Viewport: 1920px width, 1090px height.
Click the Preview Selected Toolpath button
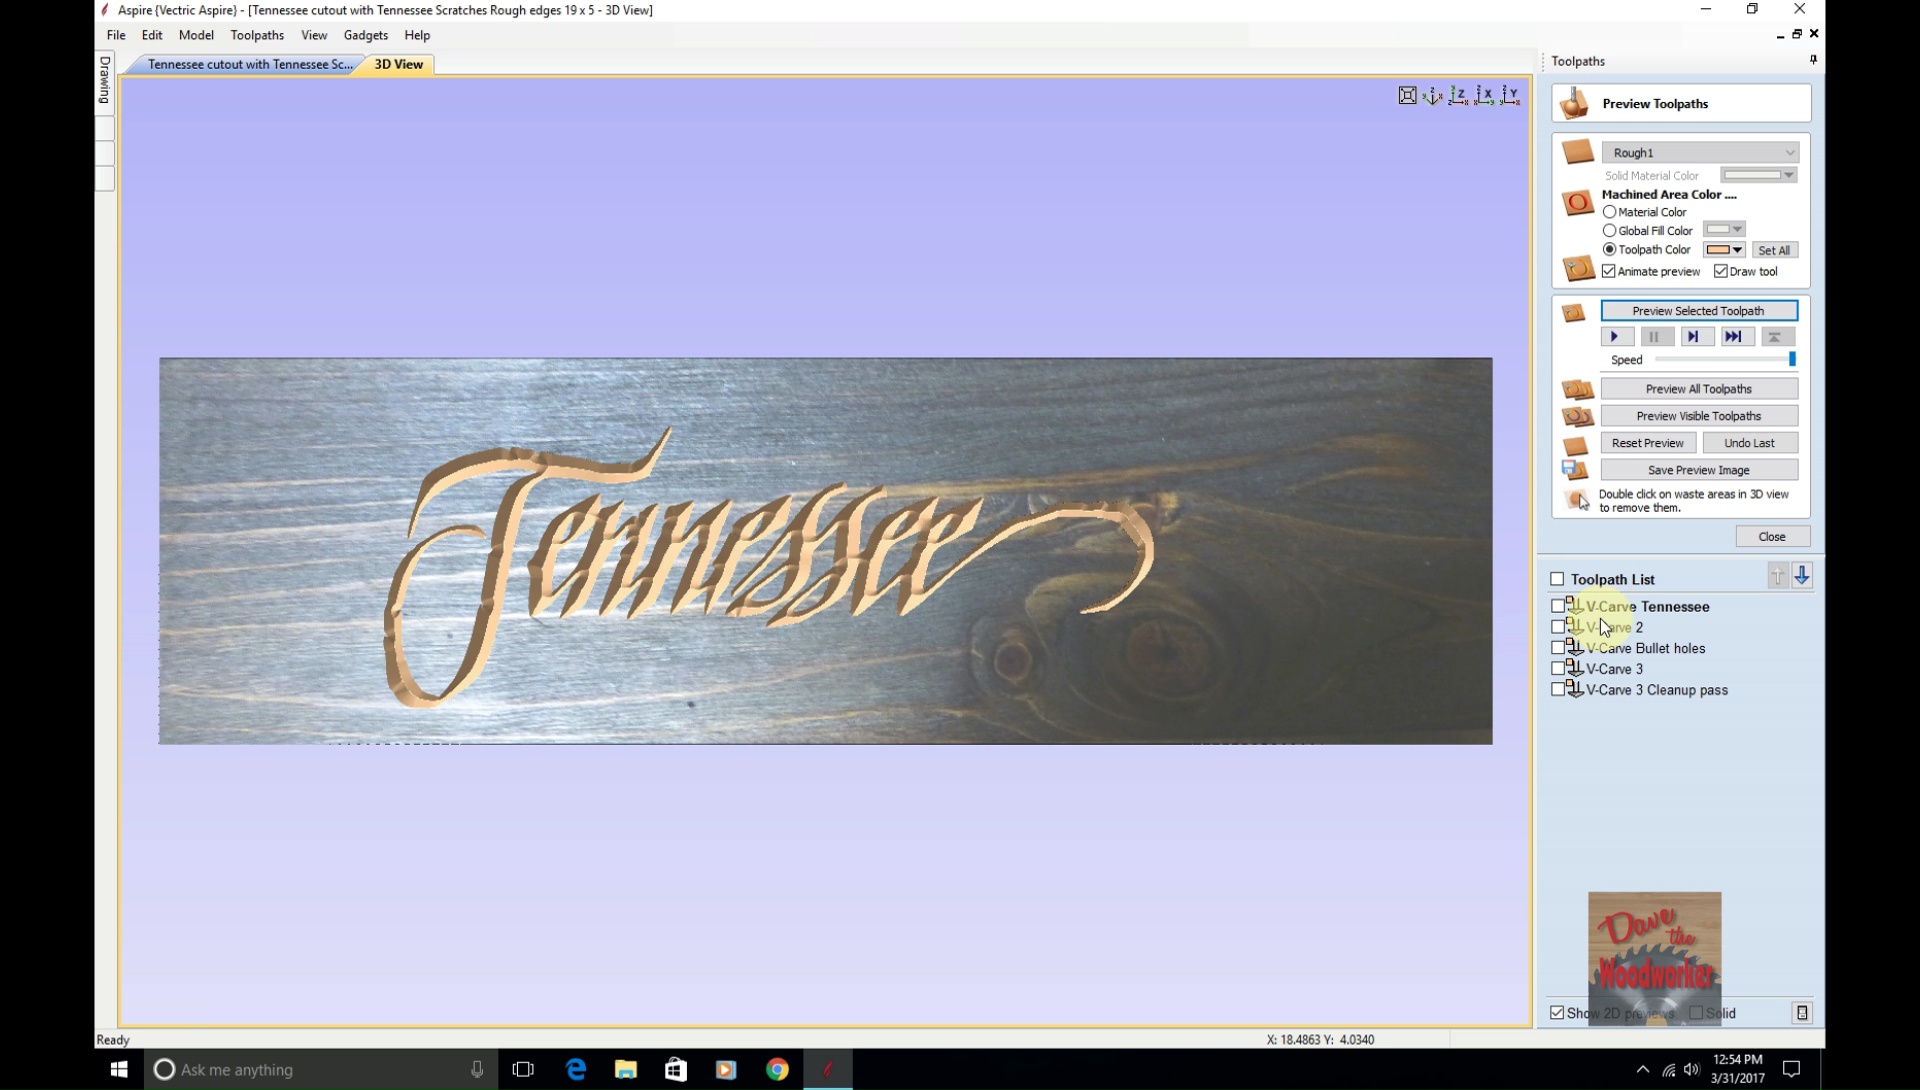1699,311
